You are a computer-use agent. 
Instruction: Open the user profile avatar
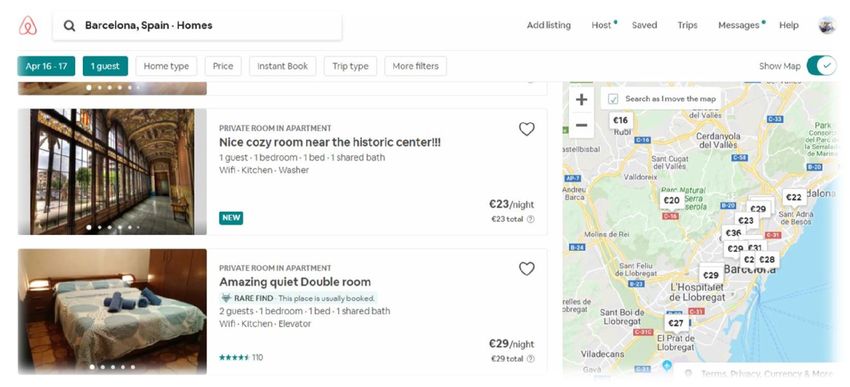coord(827,25)
